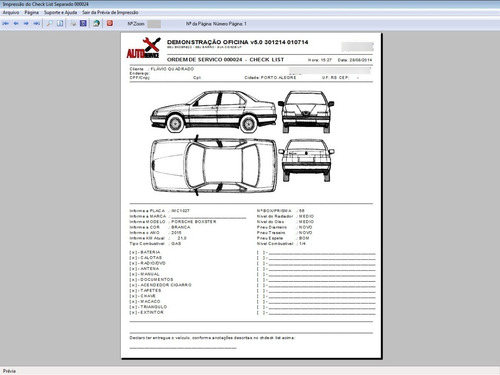
Task: Click the side-view car diagram
Action: pyautogui.click(x=213, y=112)
